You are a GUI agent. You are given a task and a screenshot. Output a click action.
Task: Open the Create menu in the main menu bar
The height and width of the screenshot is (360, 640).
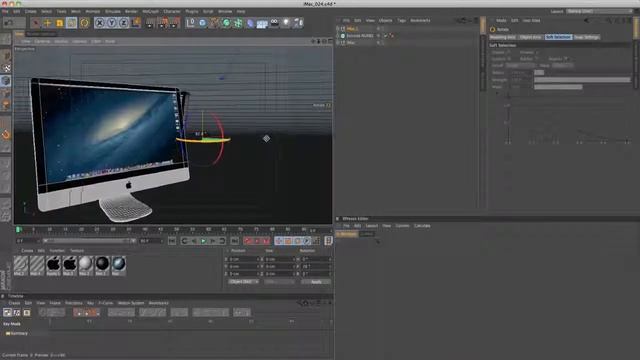pos(31,11)
